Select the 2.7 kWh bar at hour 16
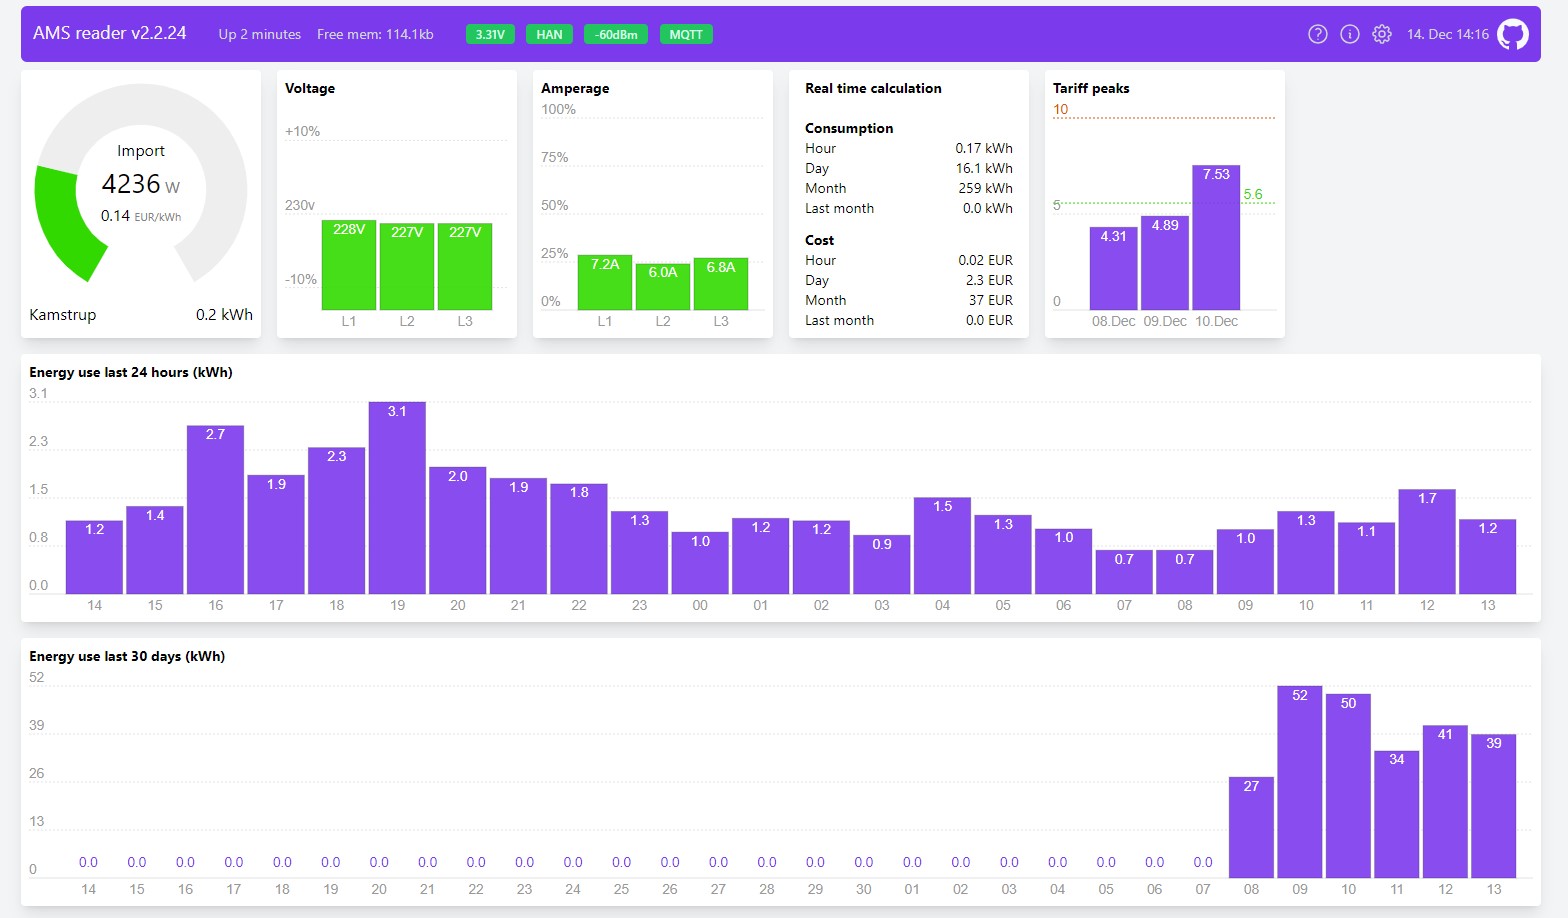 click(215, 510)
